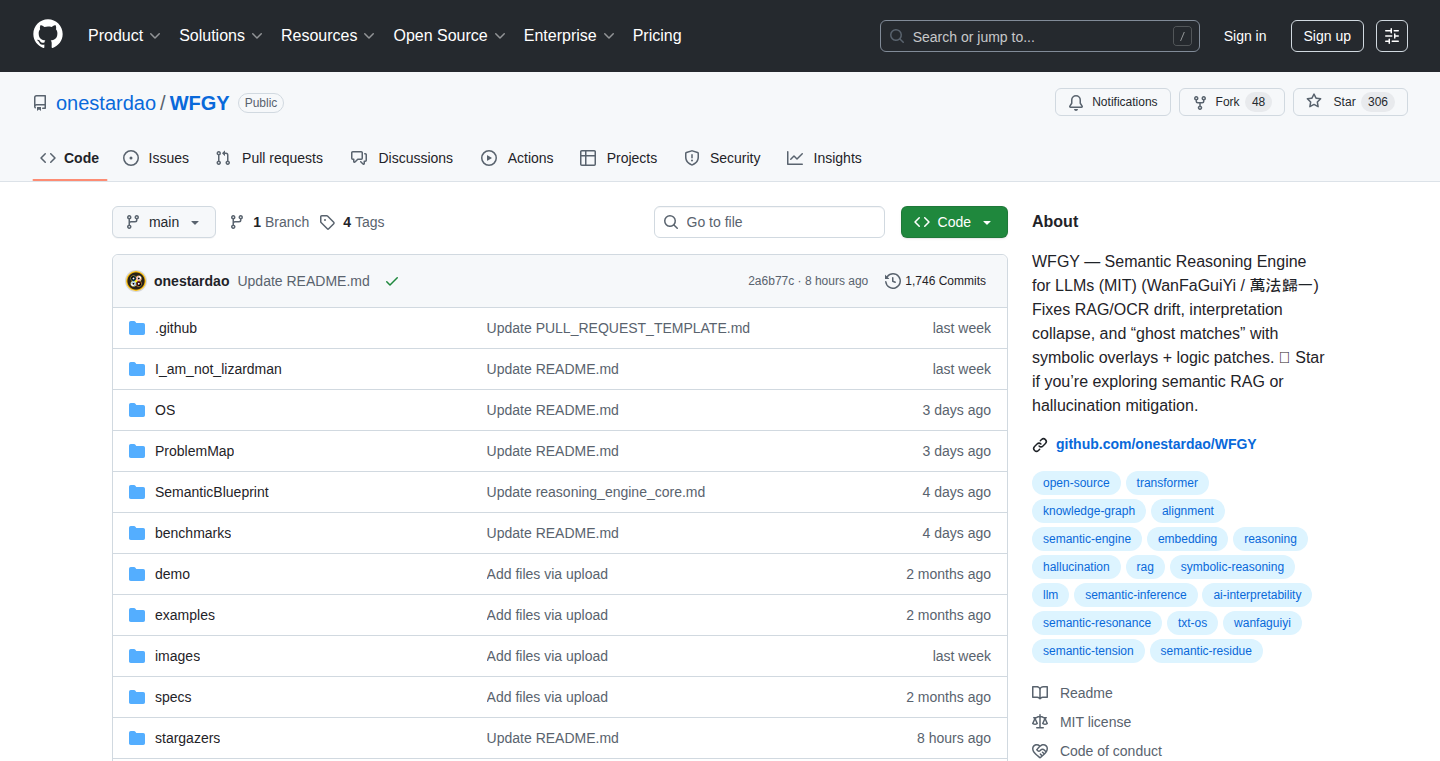Open the Actions tab

pos(517,158)
